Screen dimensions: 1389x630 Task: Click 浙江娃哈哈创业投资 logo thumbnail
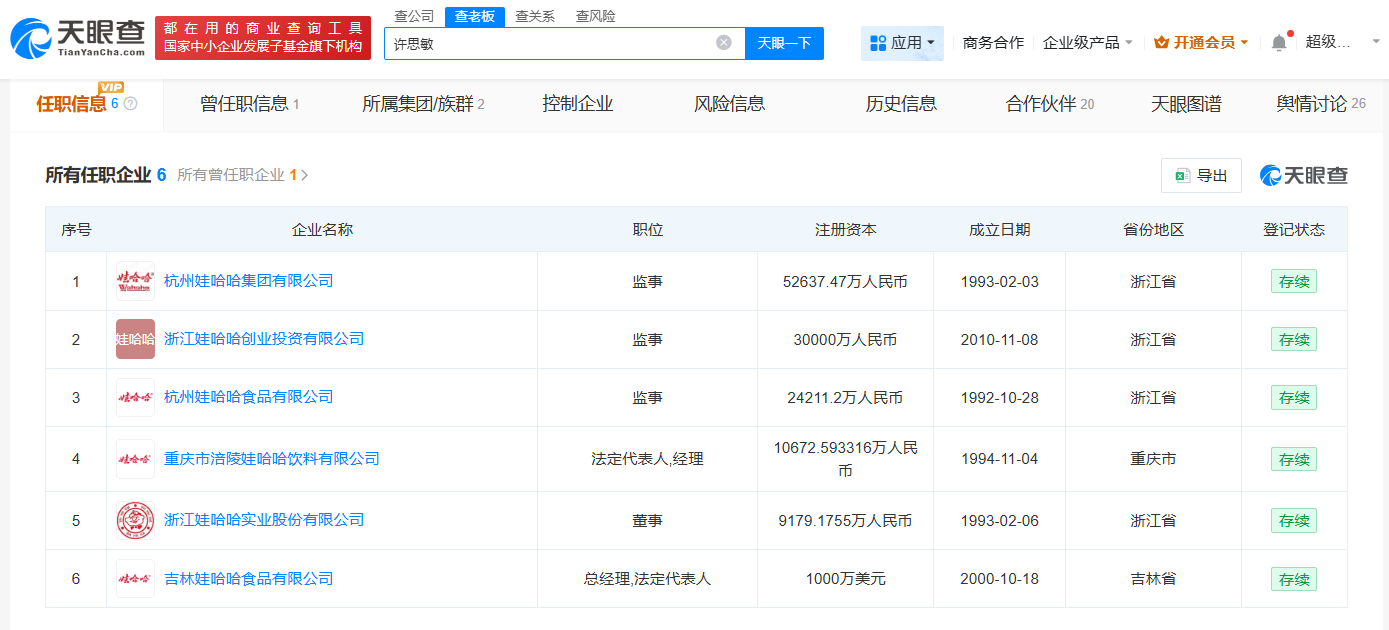tap(135, 339)
